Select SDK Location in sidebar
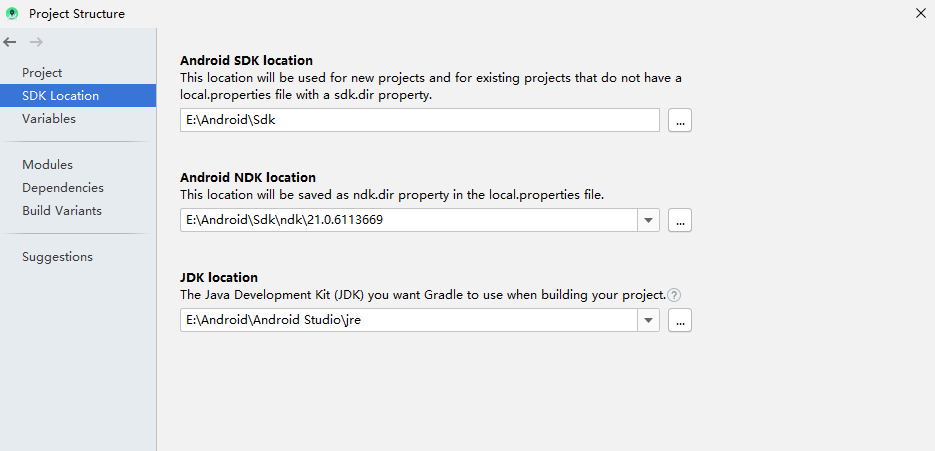The width and height of the screenshot is (935, 451). [x=60, y=96]
